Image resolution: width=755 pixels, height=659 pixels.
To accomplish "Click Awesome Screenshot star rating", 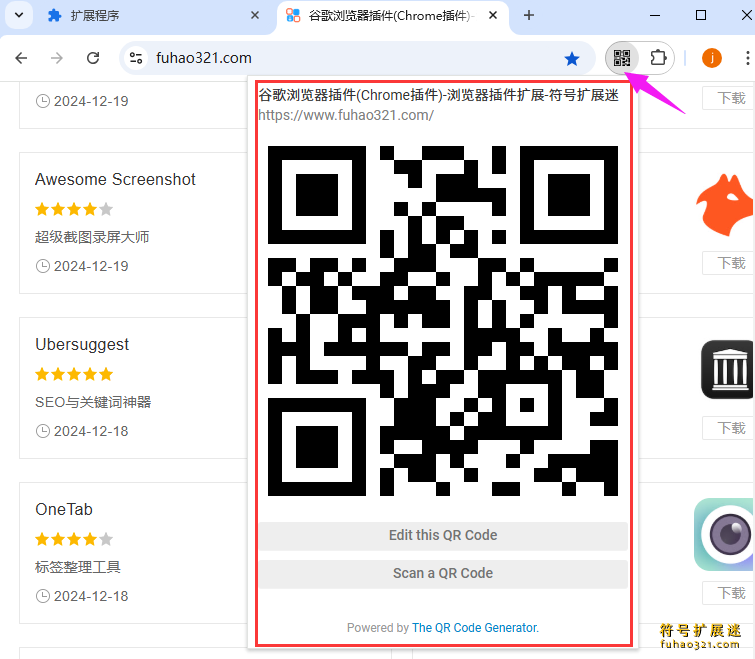I will [x=74, y=209].
